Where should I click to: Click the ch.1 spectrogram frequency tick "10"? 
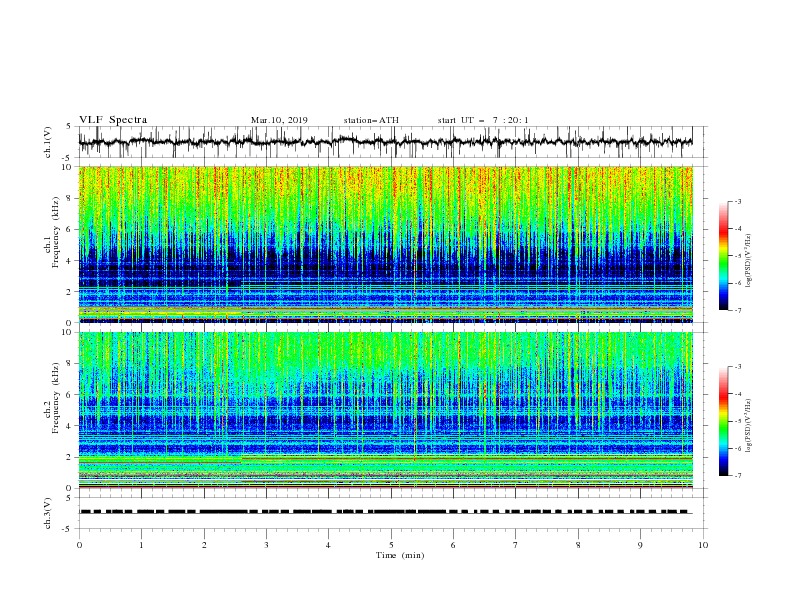click(68, 167)
